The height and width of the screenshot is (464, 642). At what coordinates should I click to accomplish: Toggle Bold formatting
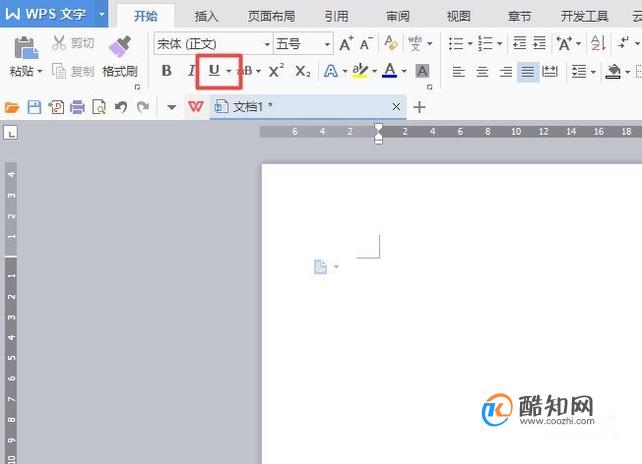pos(167,71)
